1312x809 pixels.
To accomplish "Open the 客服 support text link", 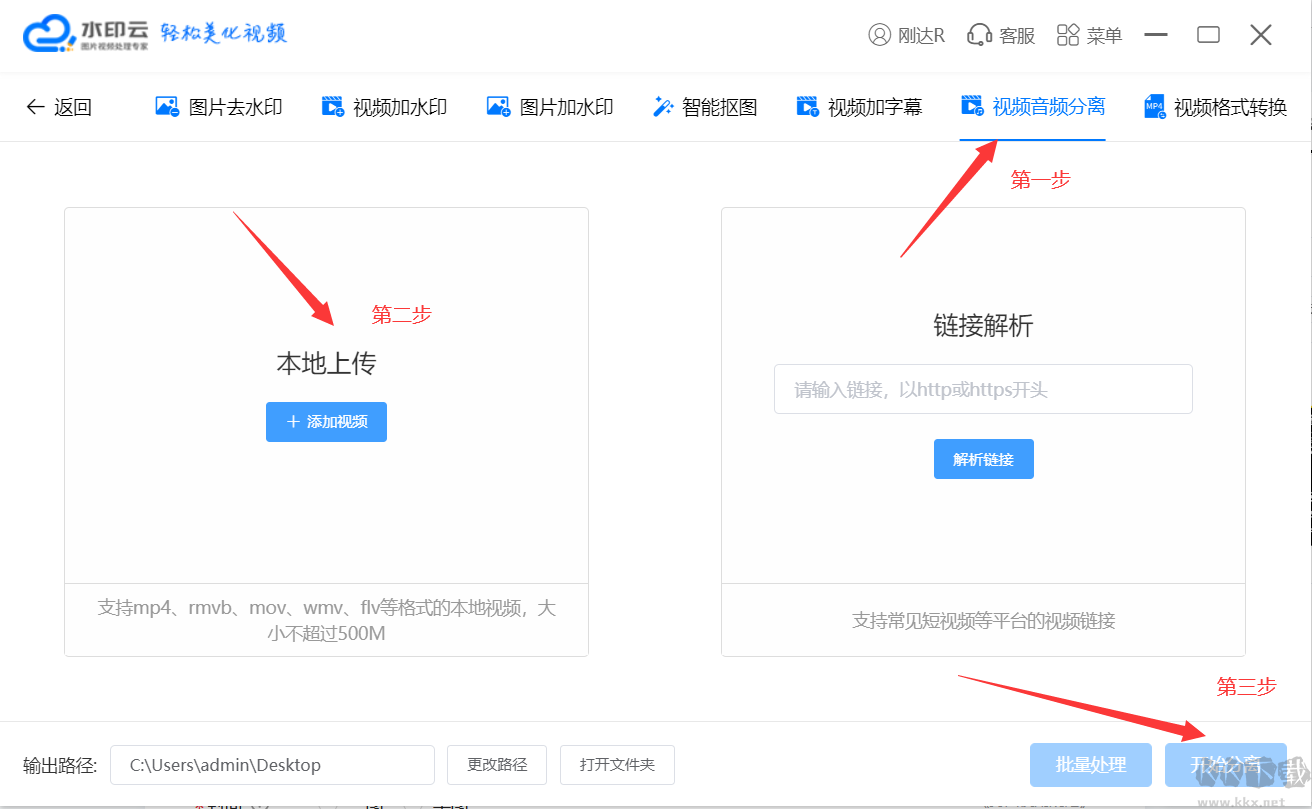I will (1017, 36).
